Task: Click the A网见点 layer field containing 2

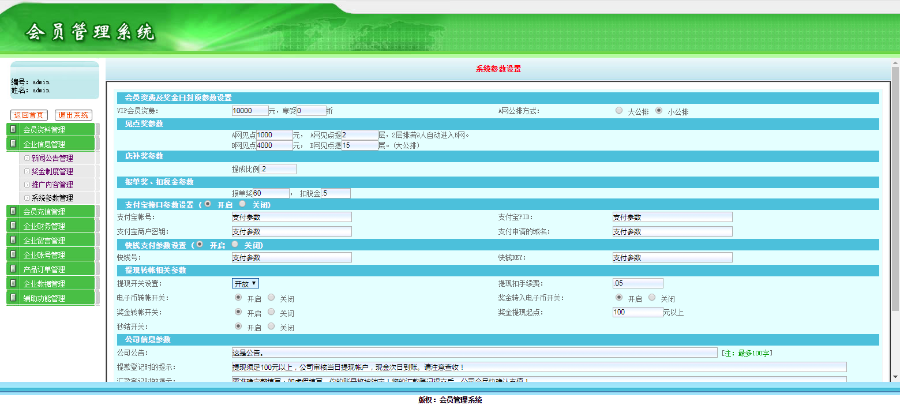Action: pos(360,135)
